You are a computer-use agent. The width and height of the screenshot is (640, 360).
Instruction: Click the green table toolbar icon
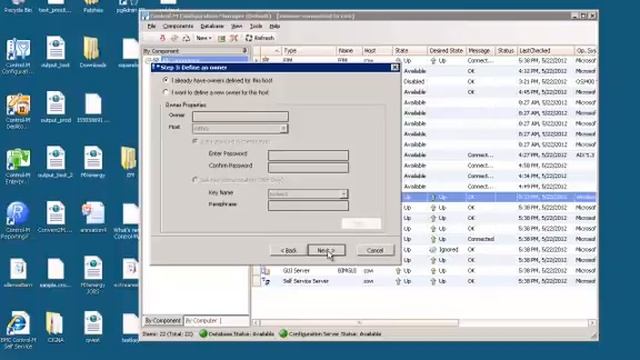221,38
